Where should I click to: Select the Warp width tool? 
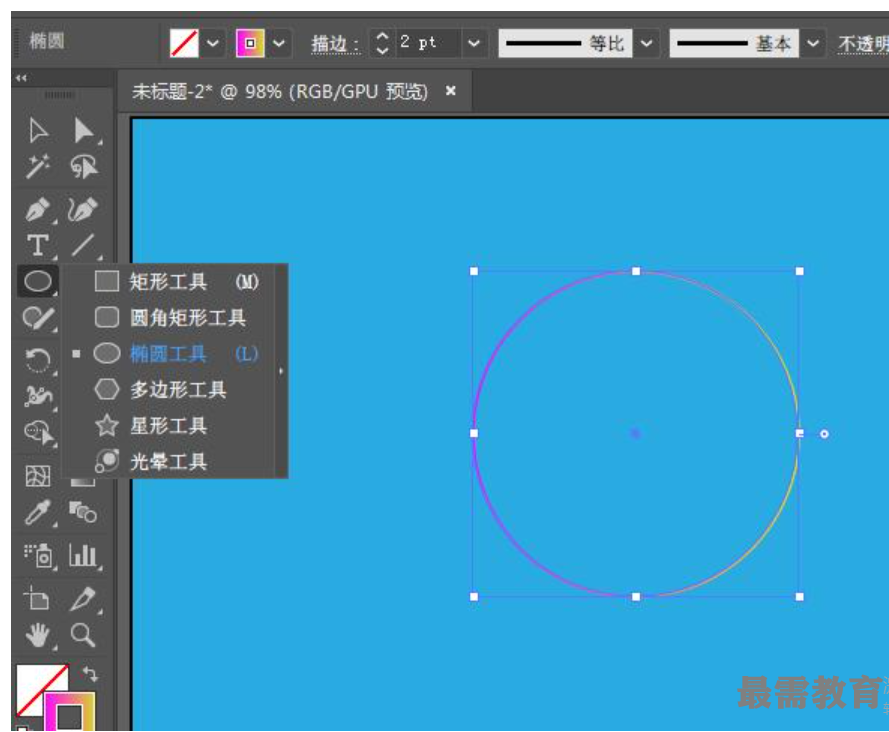[38, 396]
